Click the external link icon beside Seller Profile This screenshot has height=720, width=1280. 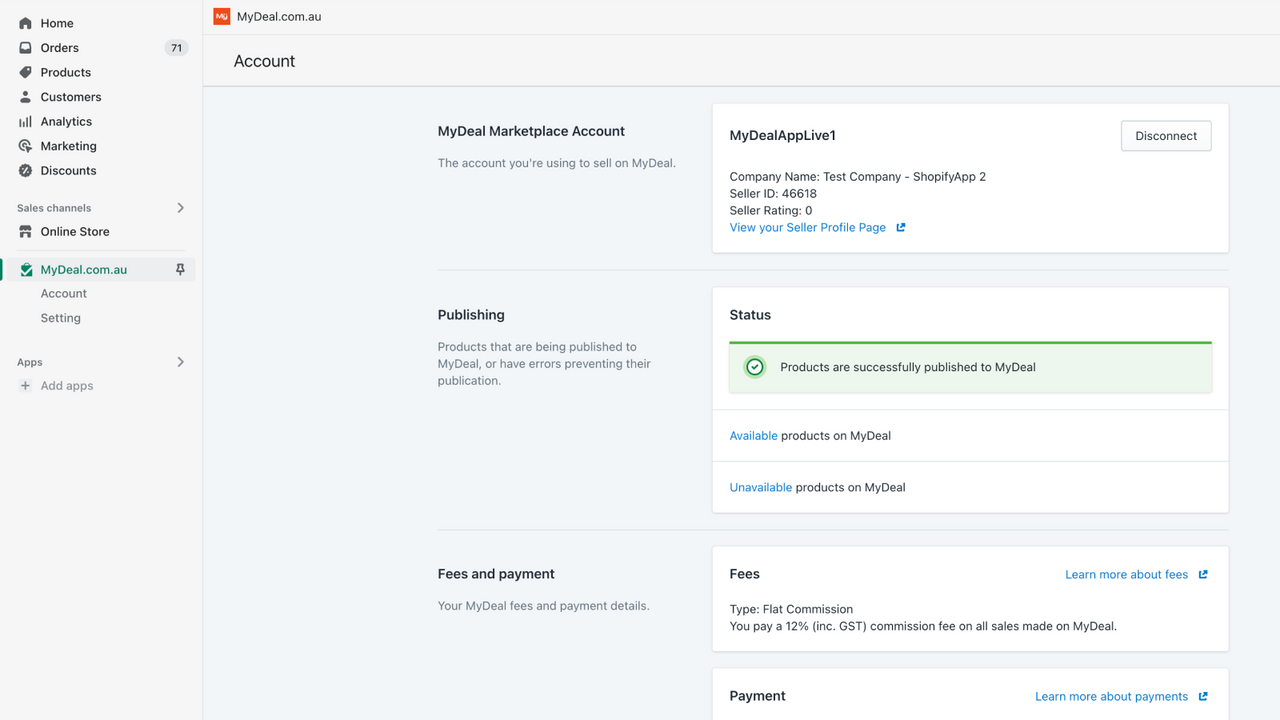pyautogui.click(x=902, y=227)
